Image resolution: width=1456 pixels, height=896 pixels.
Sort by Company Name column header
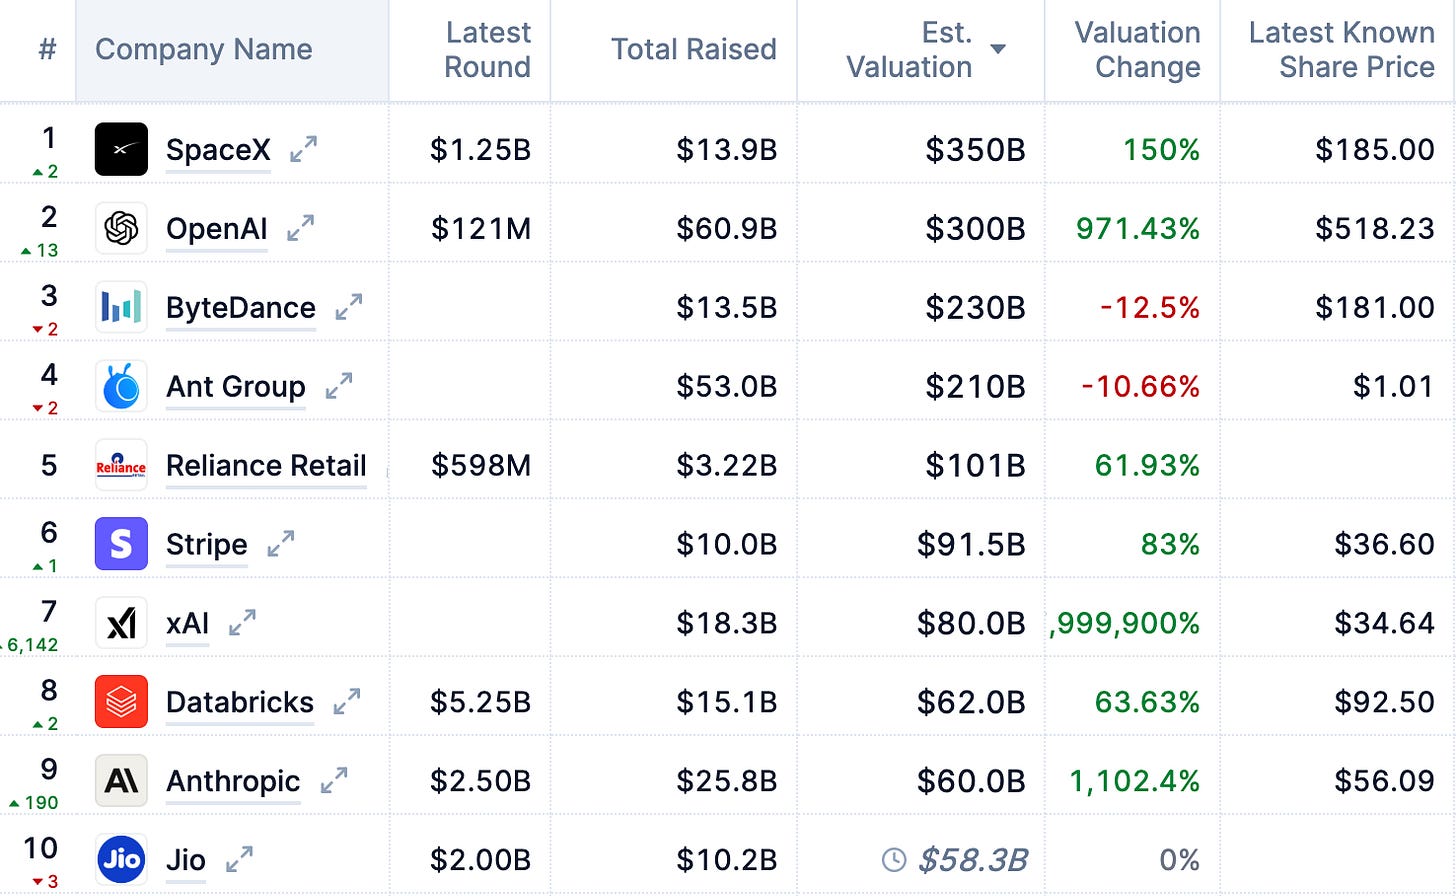tap(204, 49)
